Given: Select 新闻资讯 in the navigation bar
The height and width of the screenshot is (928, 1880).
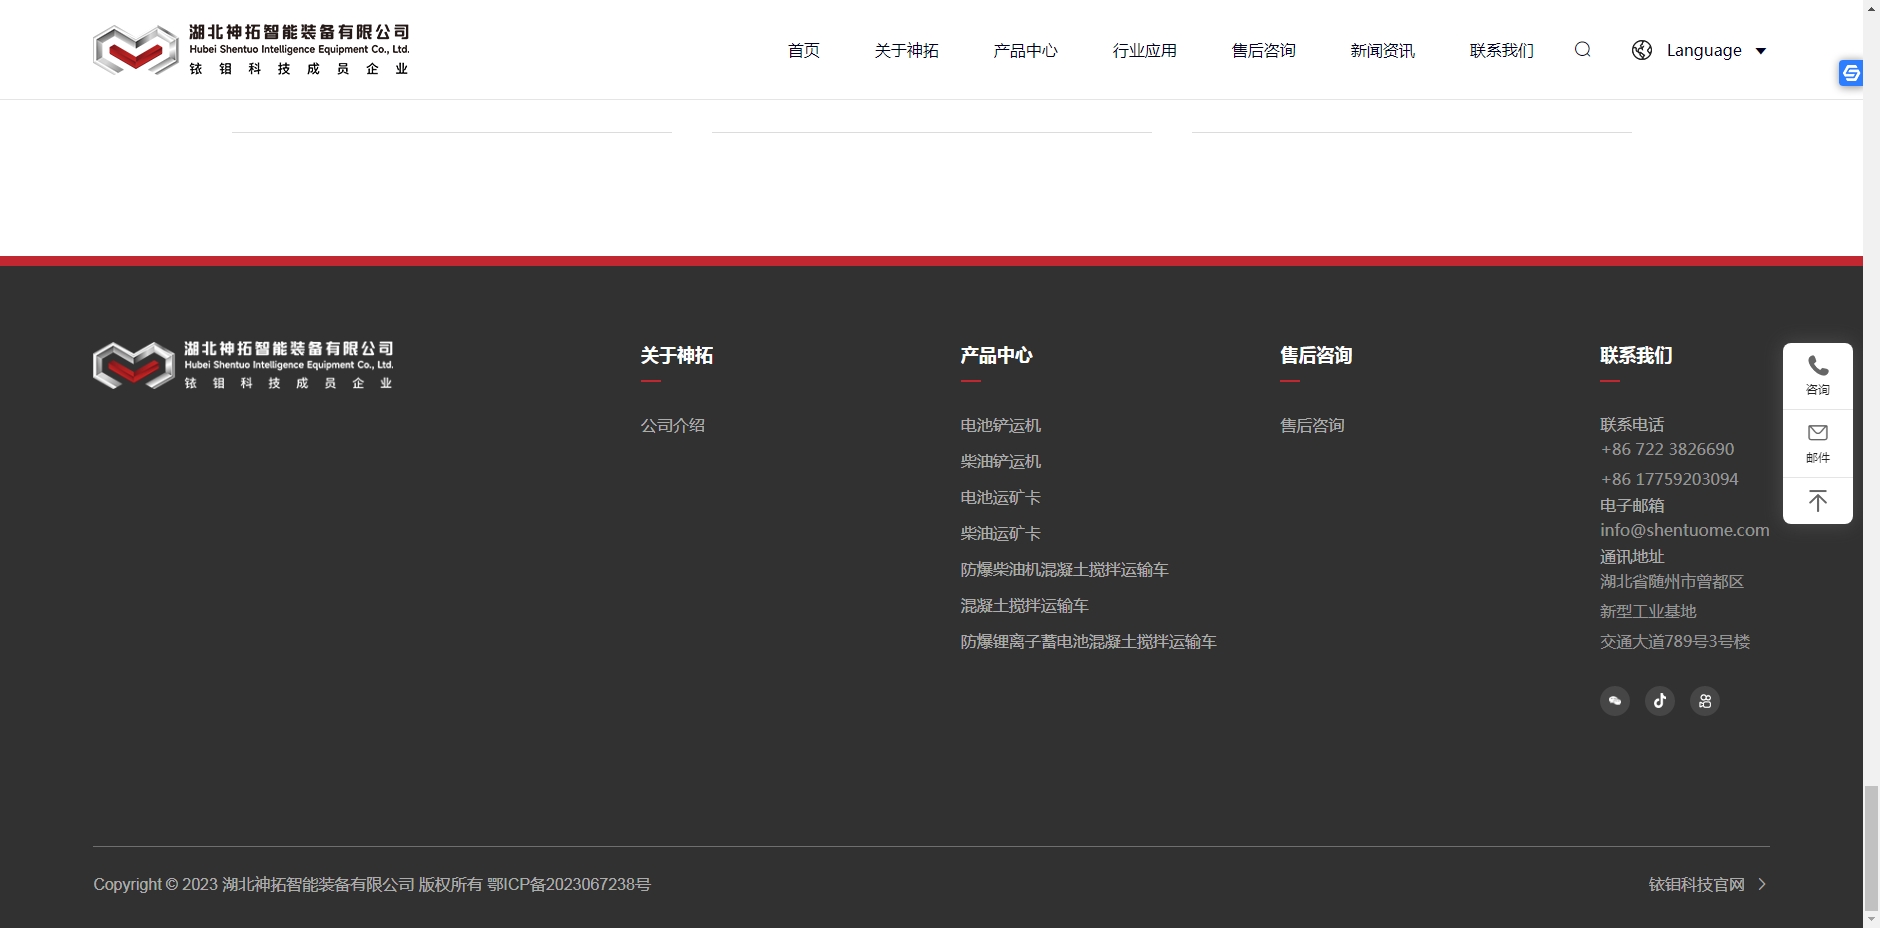Looking at the screenshot, I should (1382, 50).
